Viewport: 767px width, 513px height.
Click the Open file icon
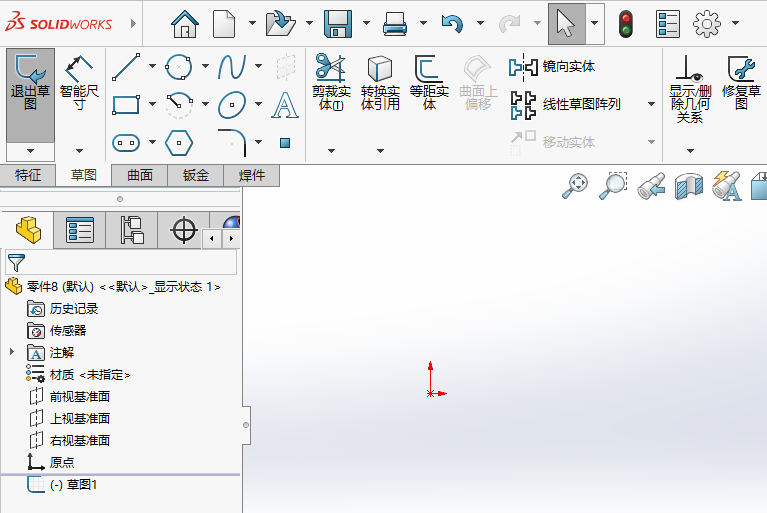(280, 23)
